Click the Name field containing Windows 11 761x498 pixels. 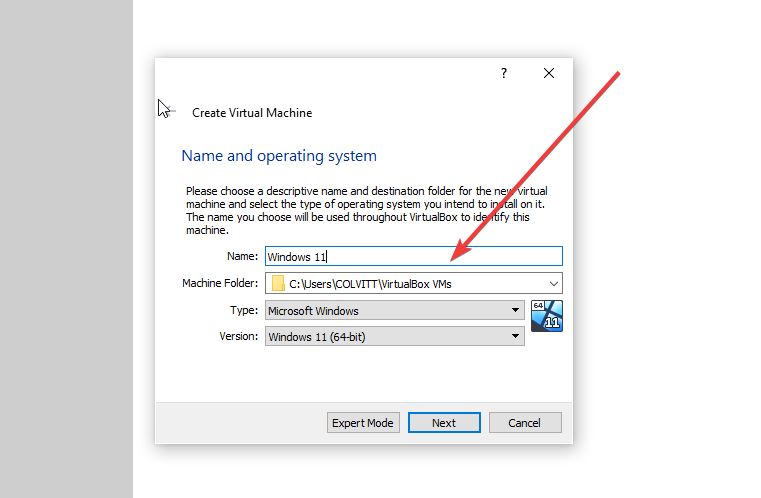point(414,256)
